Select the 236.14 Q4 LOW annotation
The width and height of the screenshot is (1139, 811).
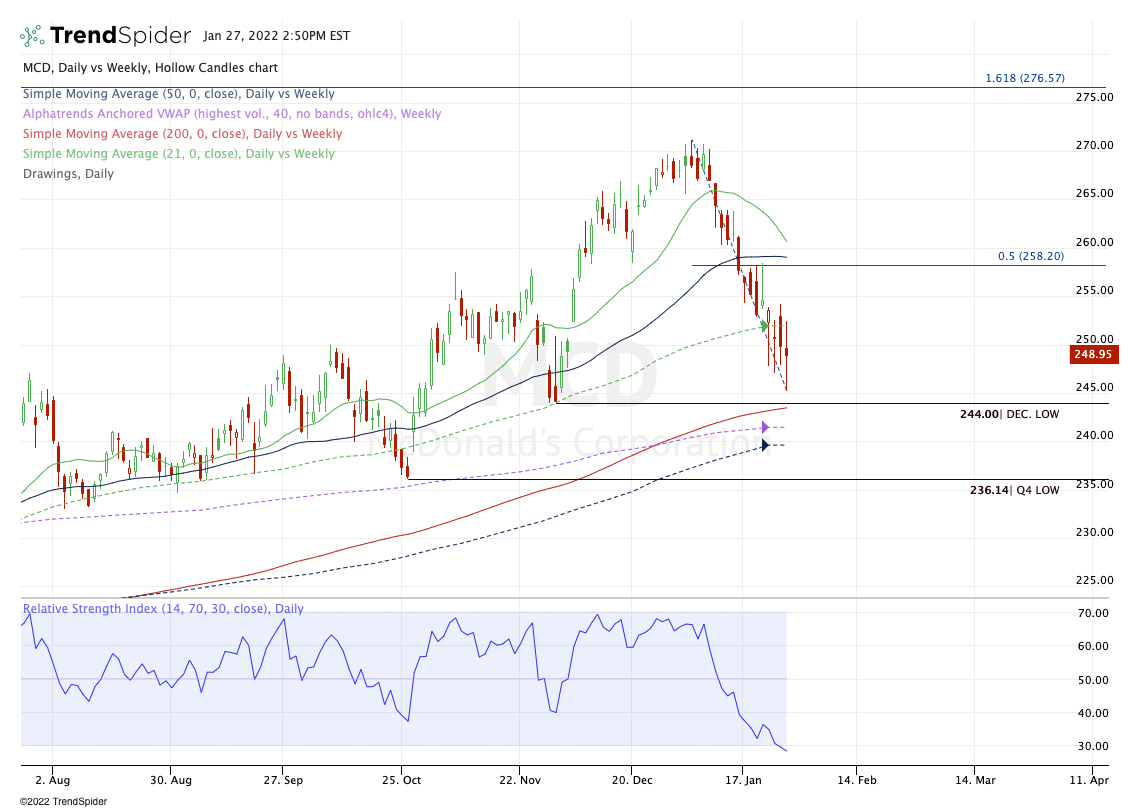(x=1015, y=490)
